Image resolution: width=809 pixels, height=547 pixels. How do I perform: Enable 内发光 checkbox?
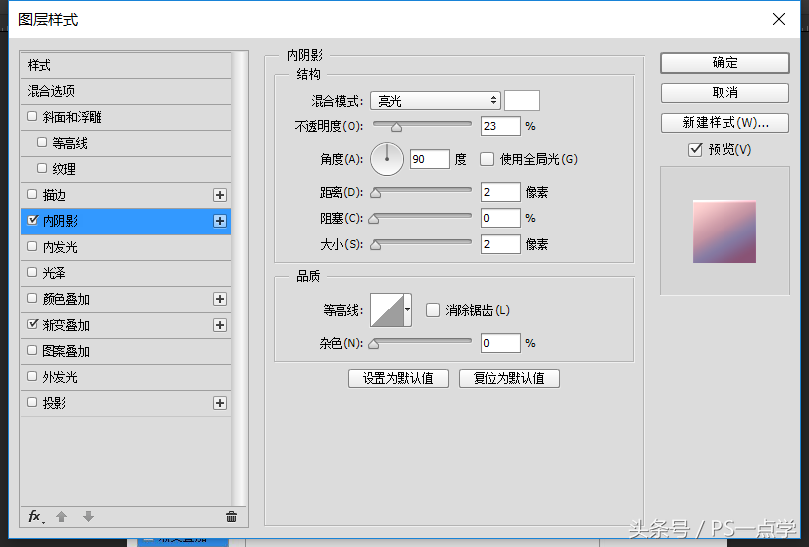[x=32, y=246]
